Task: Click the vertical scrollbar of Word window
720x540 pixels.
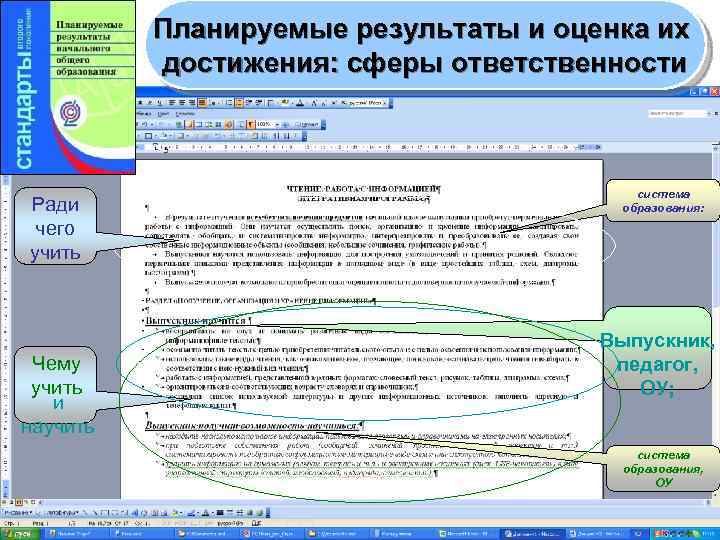Action: [716, 321]
